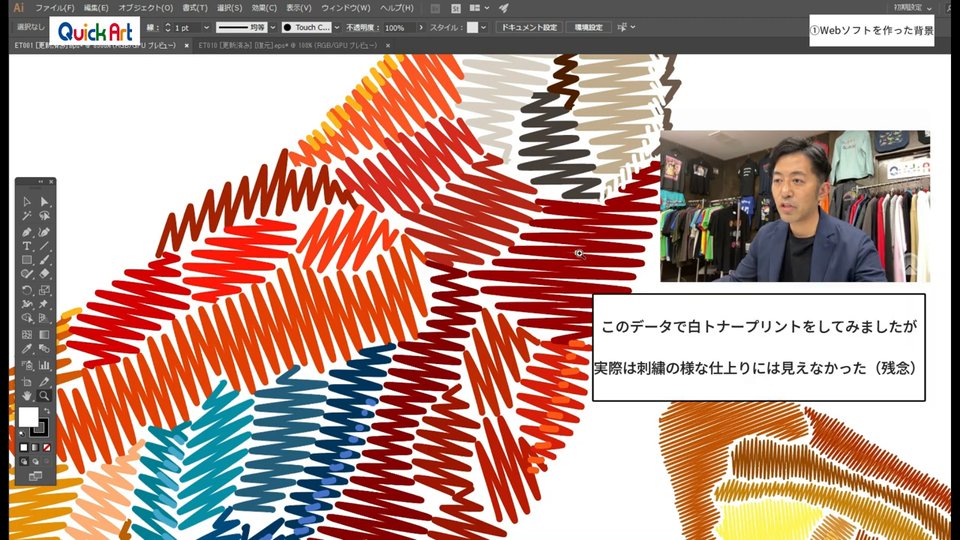Image resolution: width=960 pixels, height=540 pixels.
Task: Open the スタイル swatch dropdown
Action: click(x=484, y=28)
